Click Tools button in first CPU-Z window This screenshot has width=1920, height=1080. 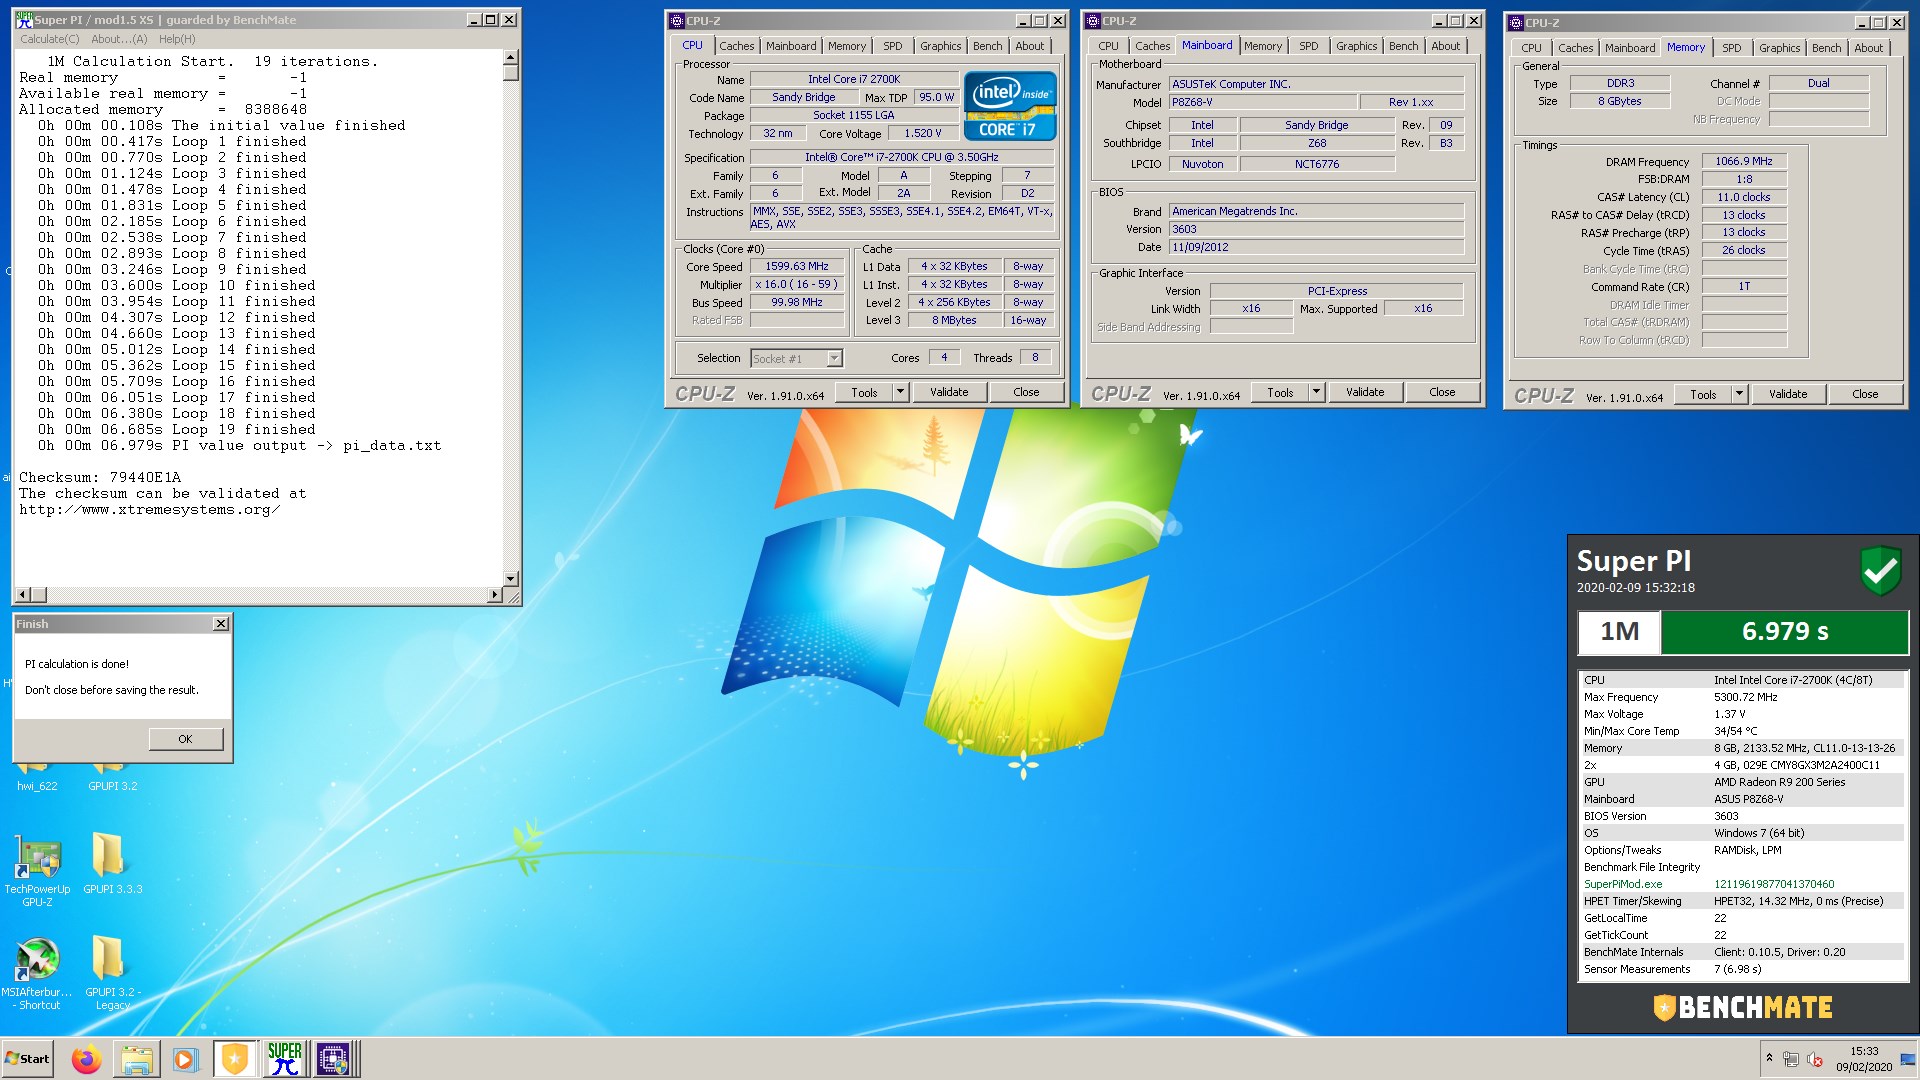pyautogui.click(x=864, y=392)
